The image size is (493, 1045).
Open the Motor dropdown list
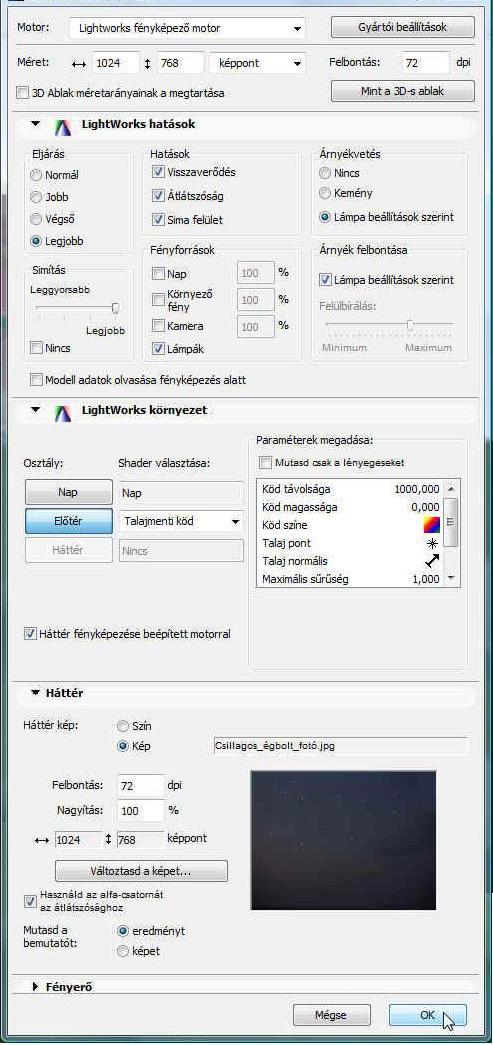click(187, 28)
